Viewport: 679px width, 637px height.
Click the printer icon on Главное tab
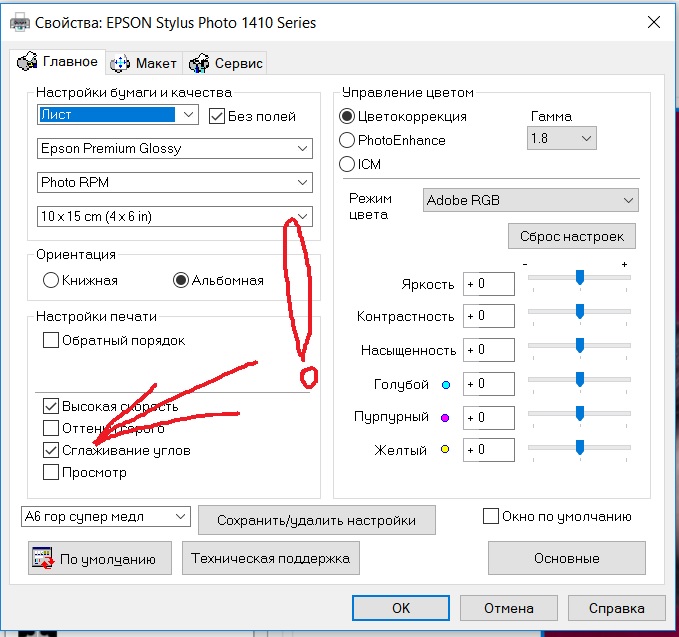pos(27,61)
